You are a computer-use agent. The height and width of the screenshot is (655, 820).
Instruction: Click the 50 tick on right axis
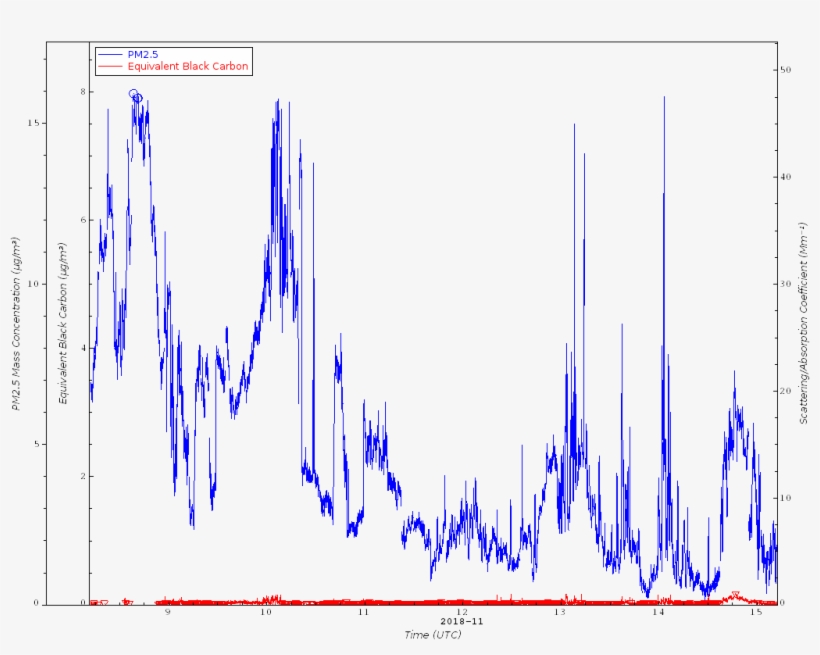tap(786, 70)
